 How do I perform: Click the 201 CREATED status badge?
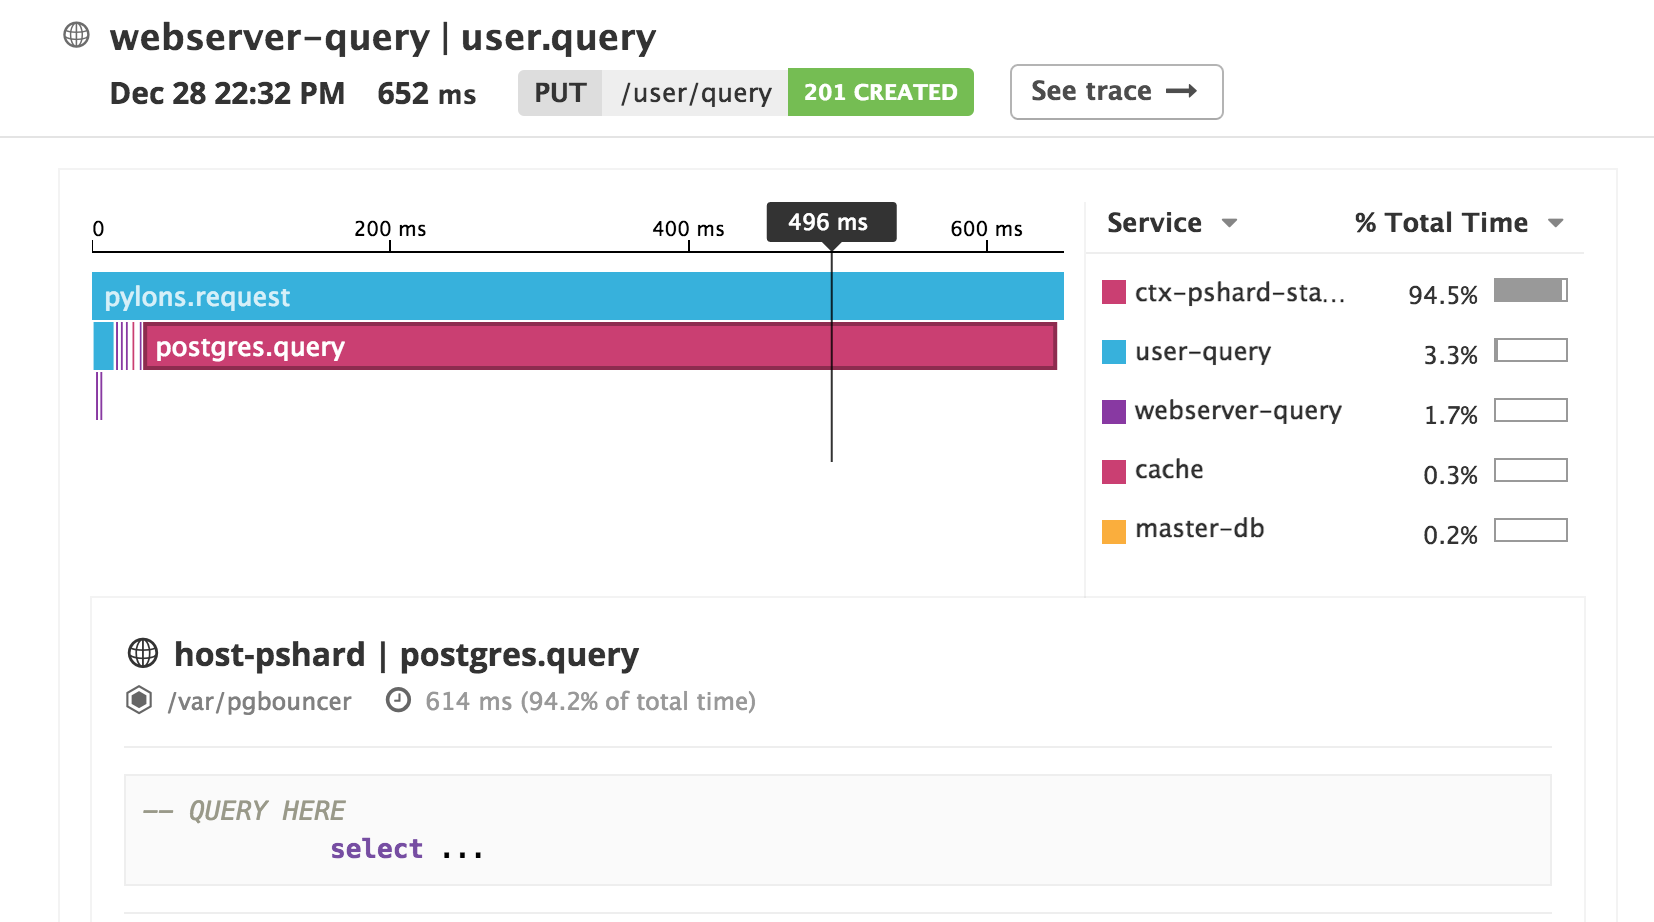(880, 92)
